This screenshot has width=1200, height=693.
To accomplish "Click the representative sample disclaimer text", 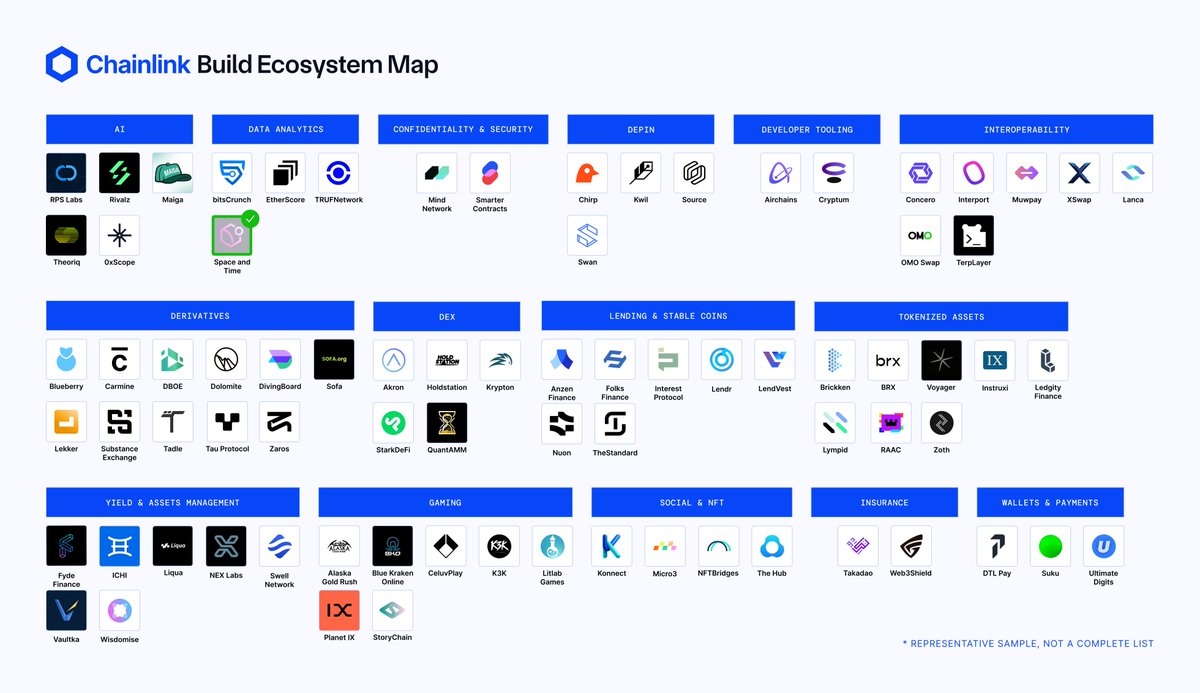I will 1028,644.
